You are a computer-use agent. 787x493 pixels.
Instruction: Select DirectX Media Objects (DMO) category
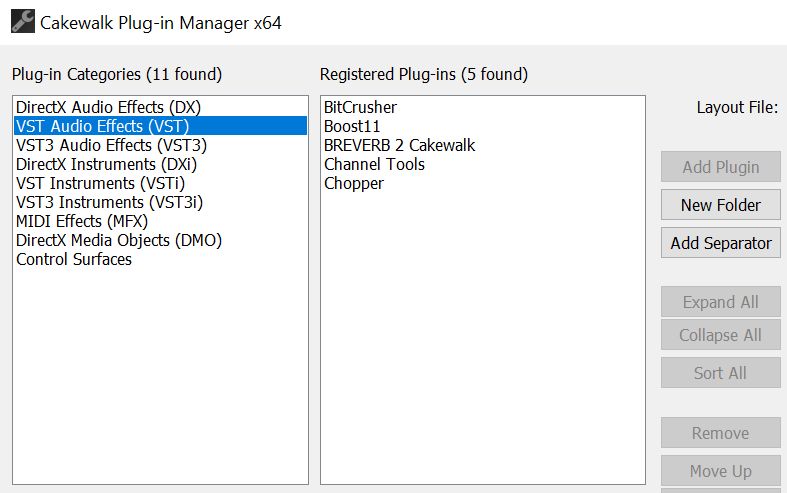point(119,240)
